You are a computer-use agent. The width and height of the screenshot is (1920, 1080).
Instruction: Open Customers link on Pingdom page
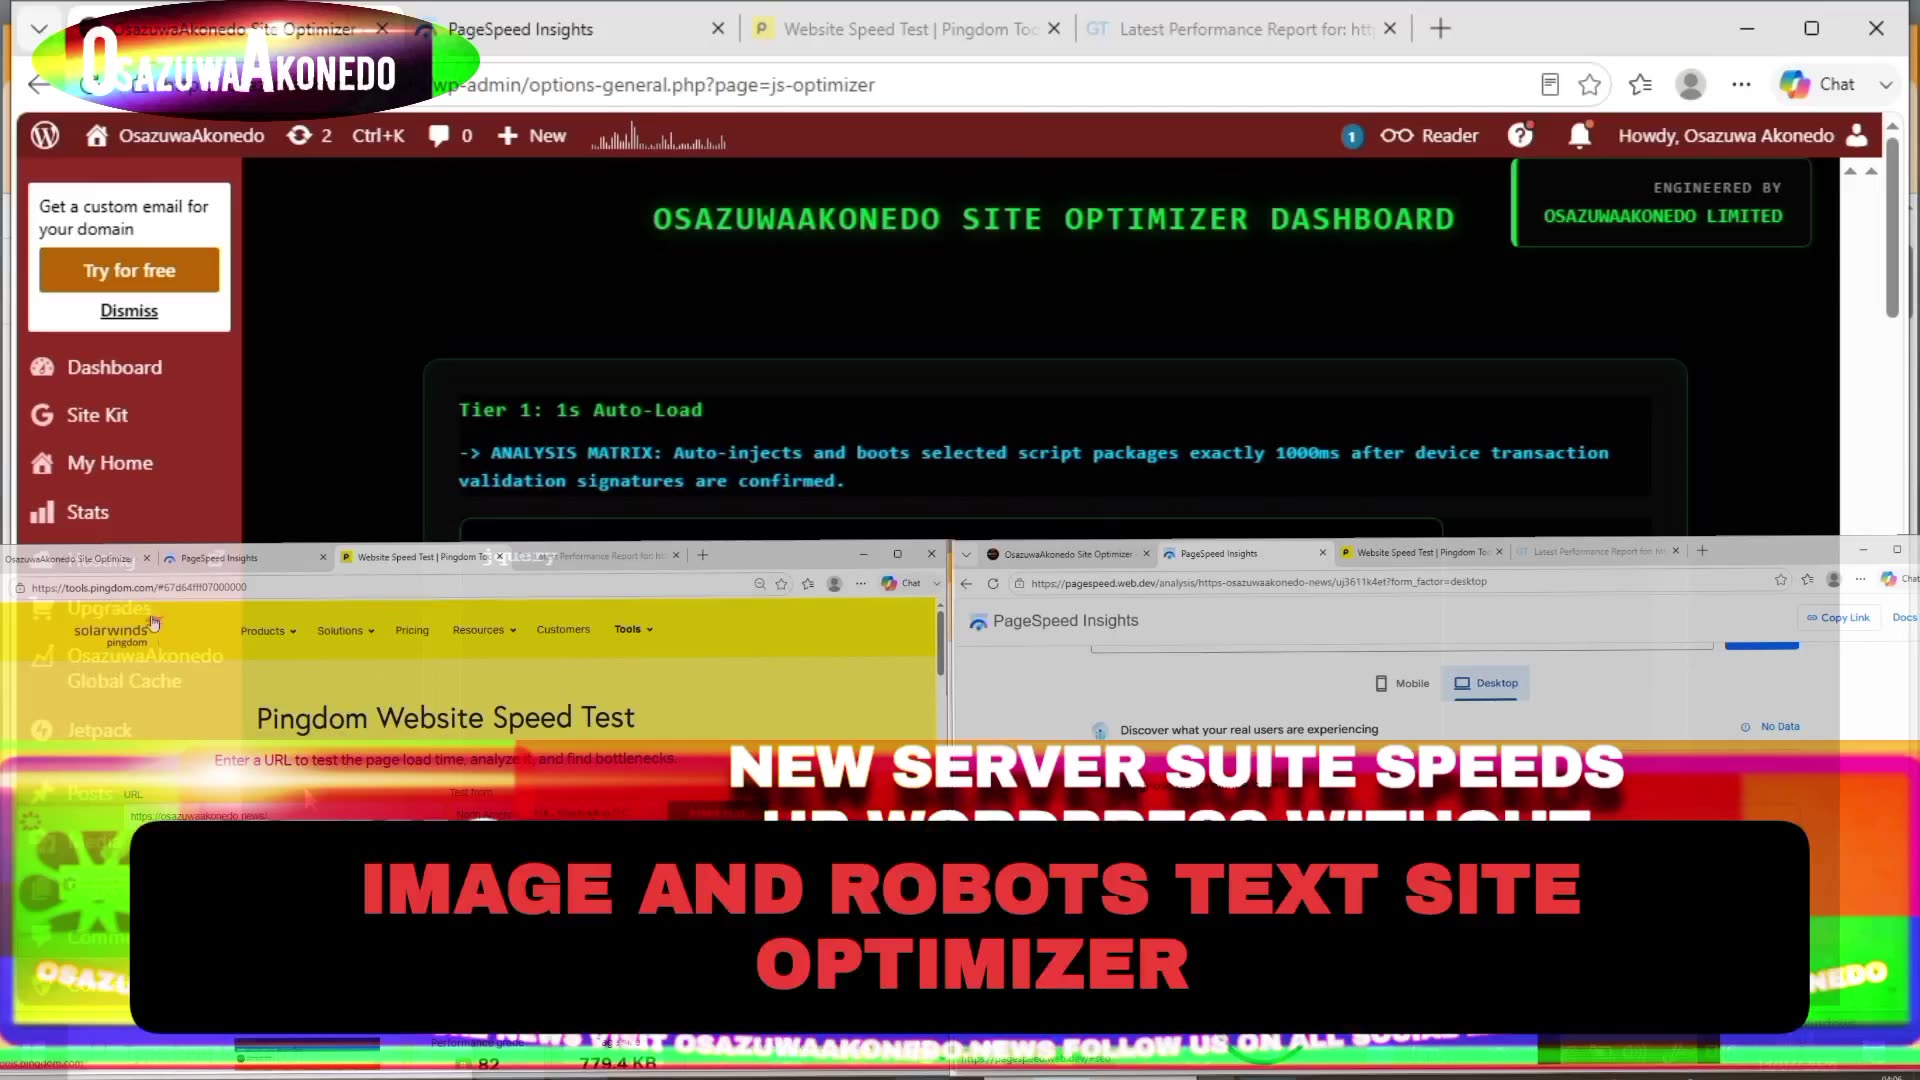pyautogui.click(x=563, y=630)
